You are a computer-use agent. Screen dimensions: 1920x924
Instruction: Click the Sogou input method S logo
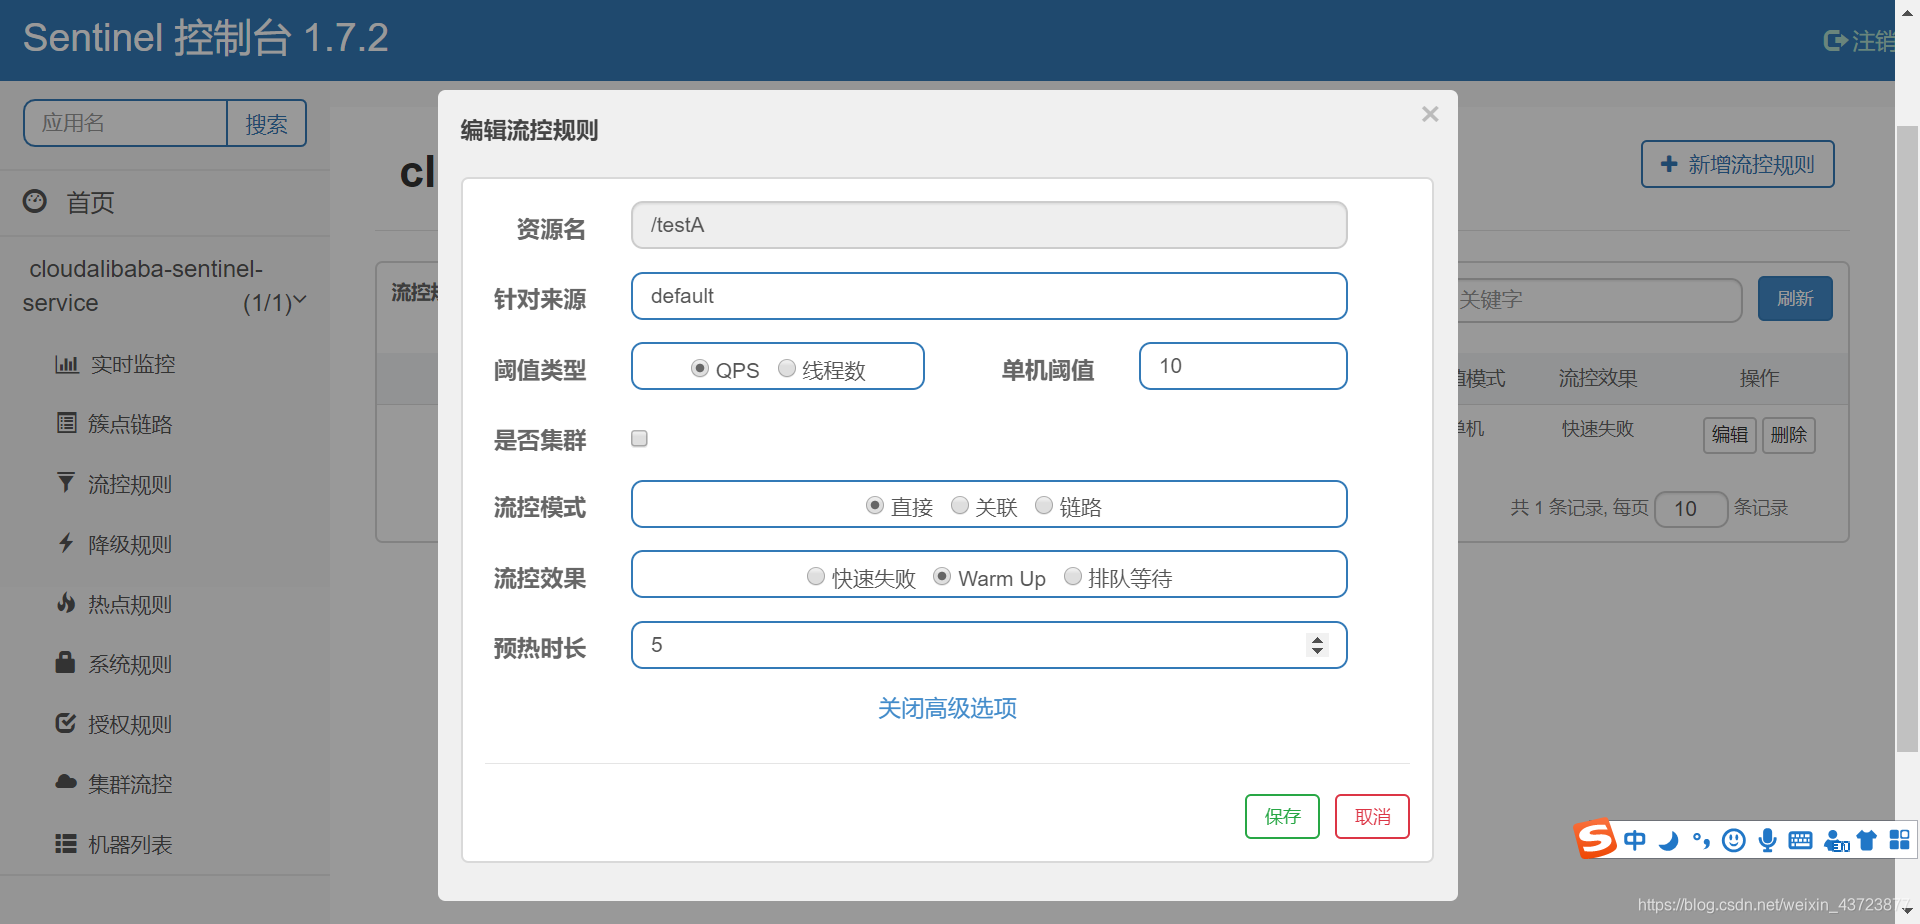click(x=1596, y=838)
